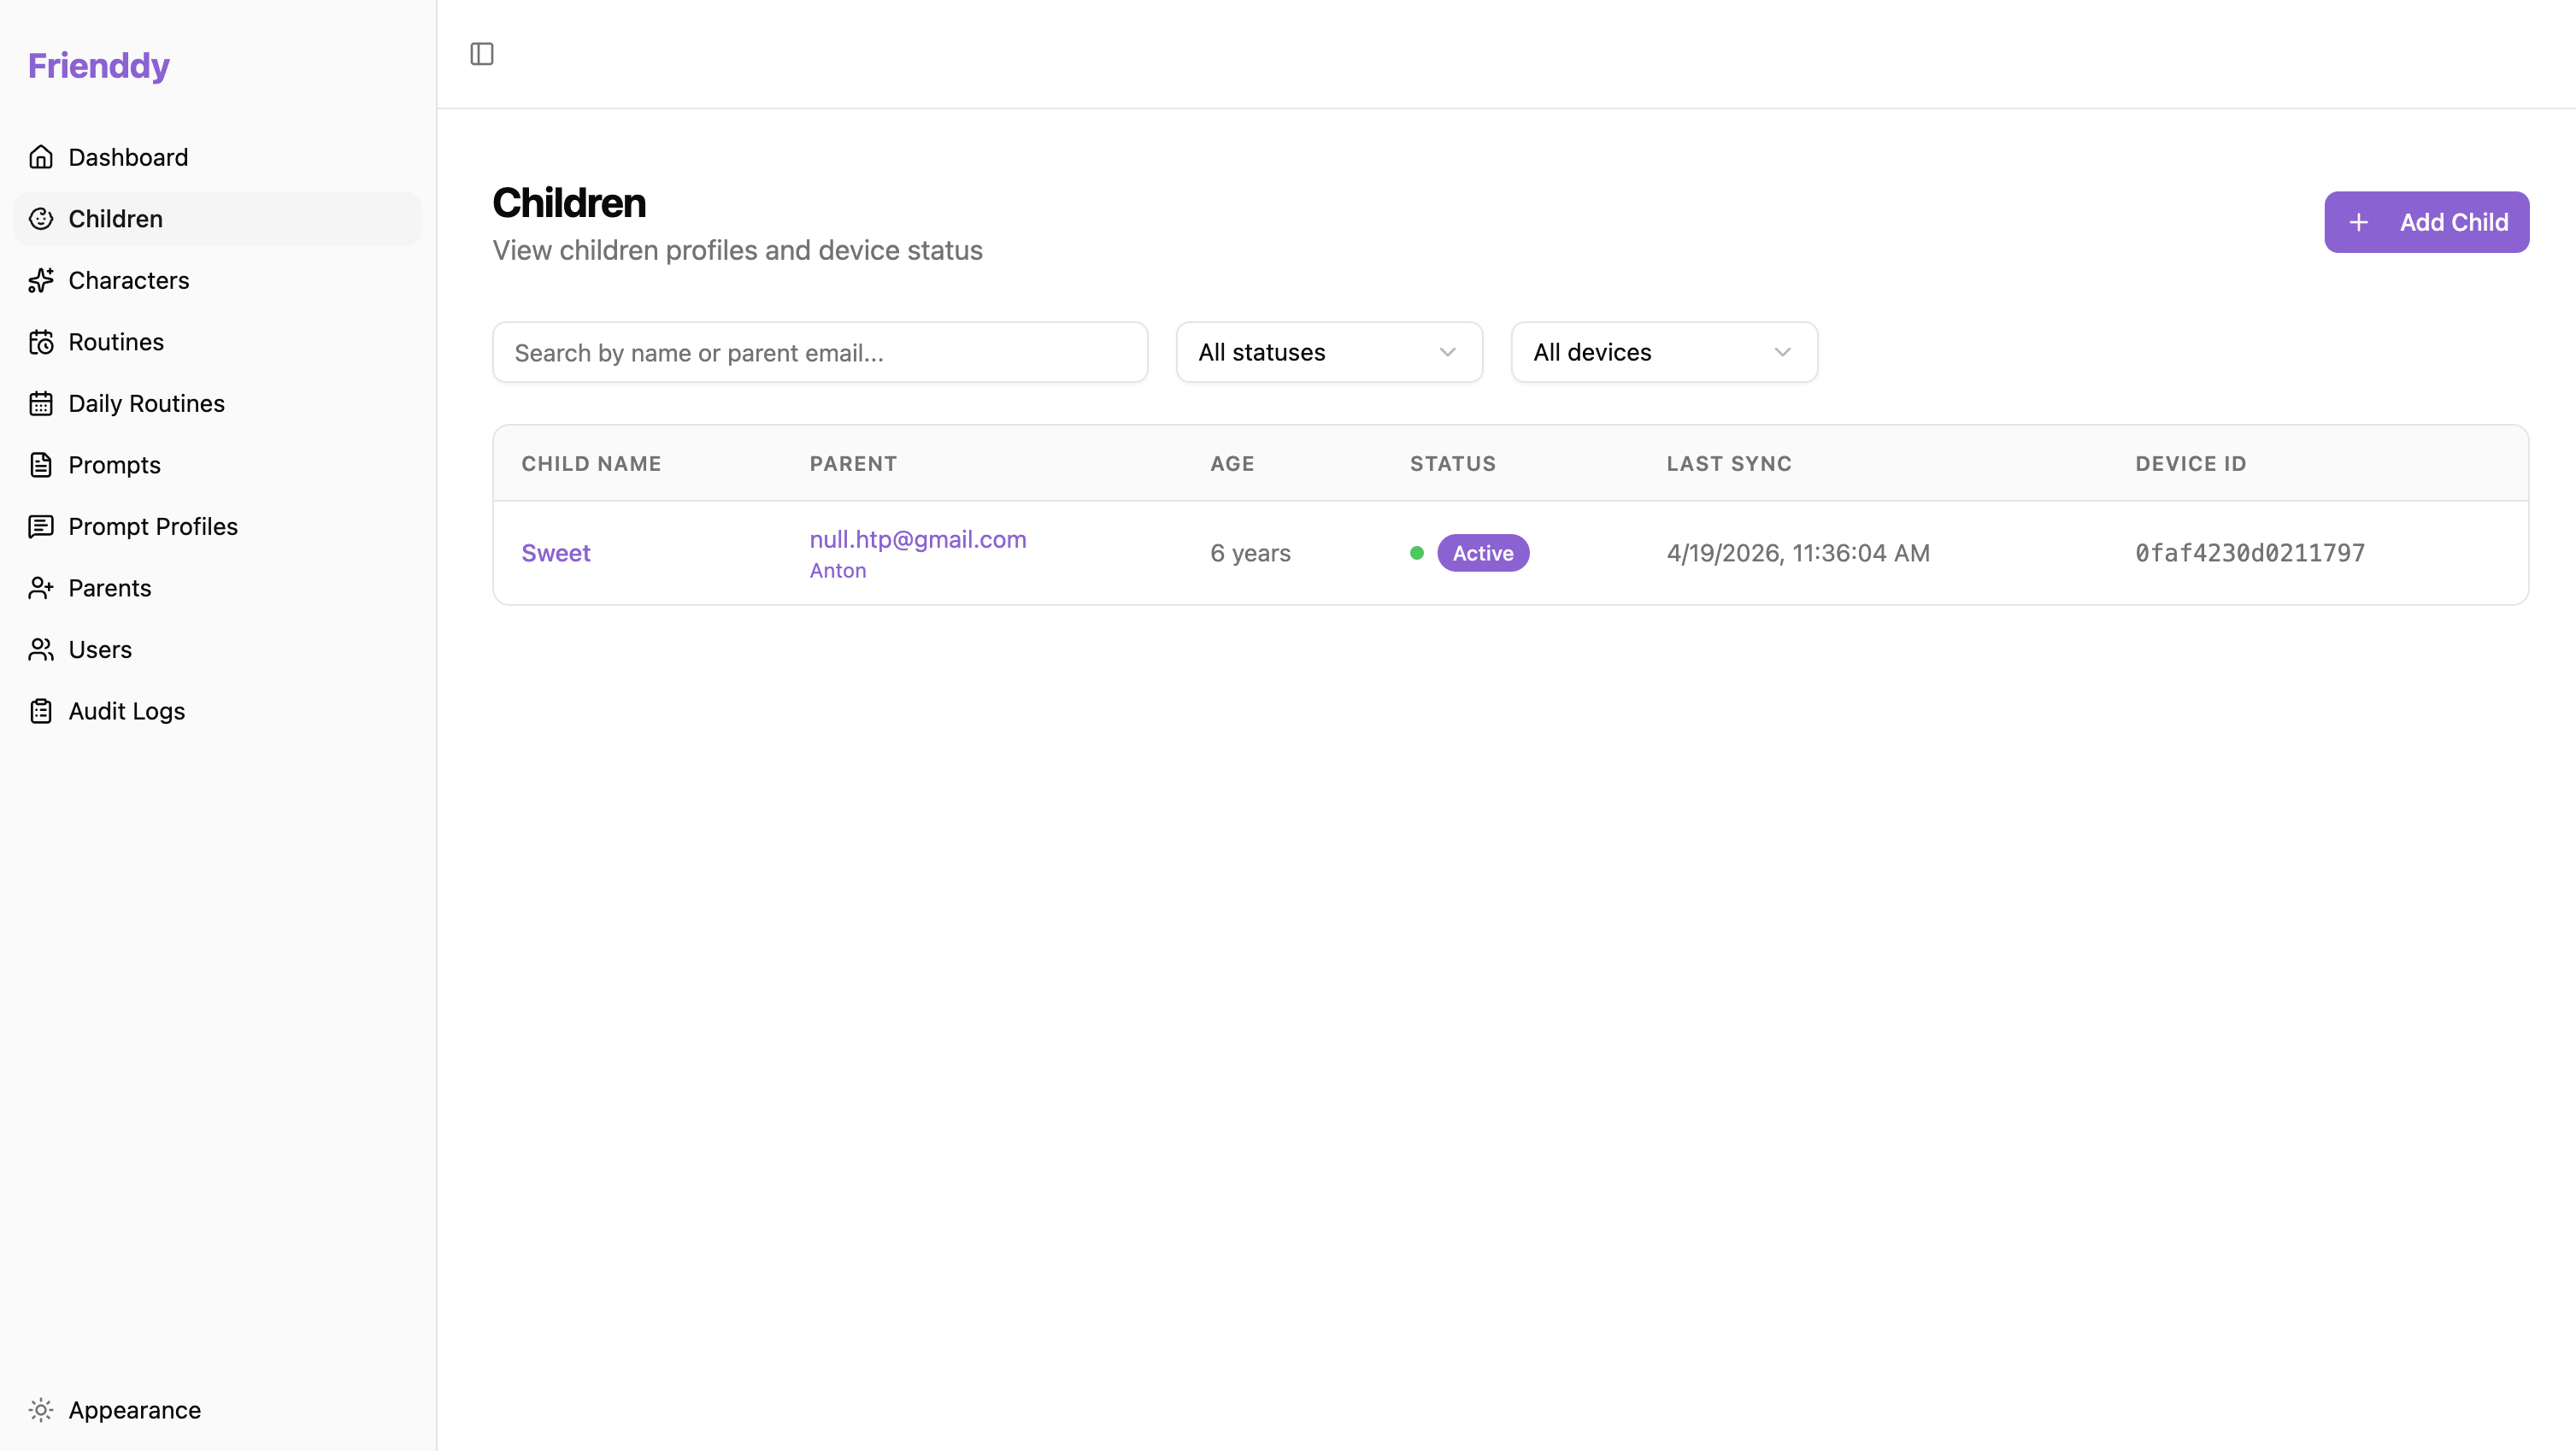
Task: Click the Routines calendar-clock icon
Action: click(41, 342)
